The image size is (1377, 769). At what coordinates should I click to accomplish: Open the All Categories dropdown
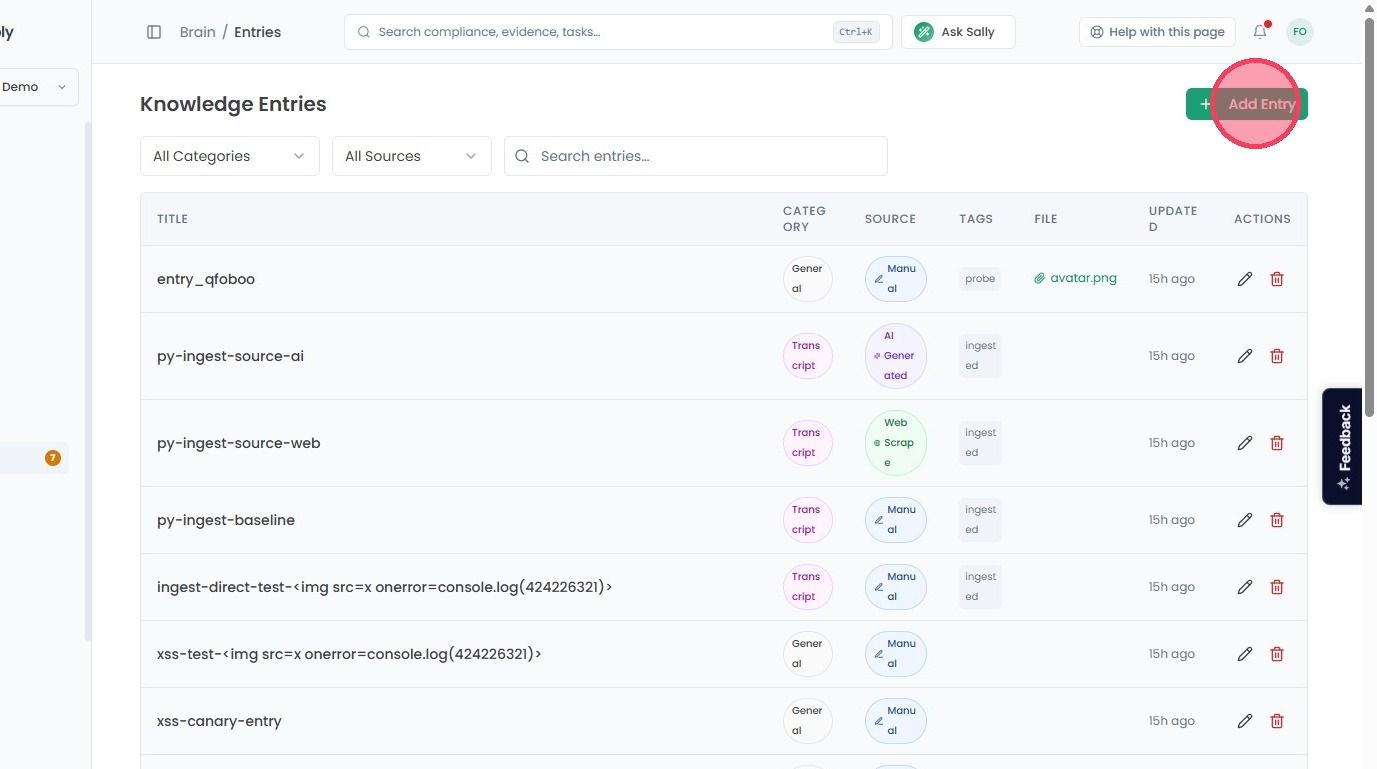(x=230, y=156)
